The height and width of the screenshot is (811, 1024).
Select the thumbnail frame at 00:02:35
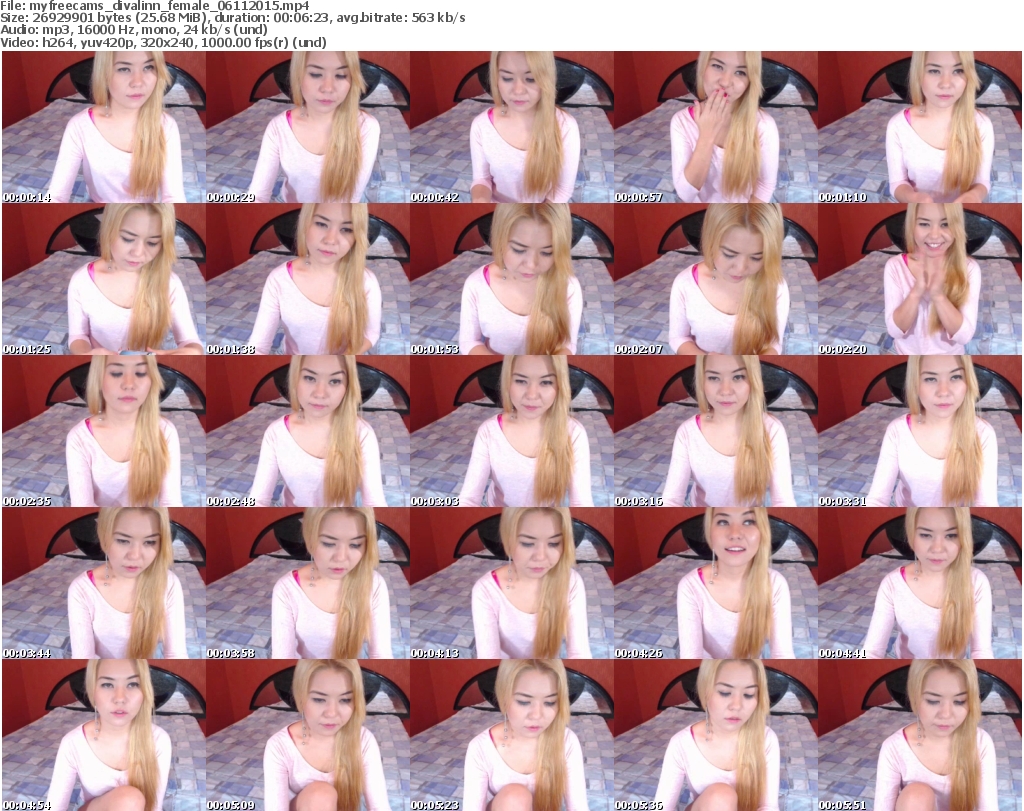tap(104, 431)
